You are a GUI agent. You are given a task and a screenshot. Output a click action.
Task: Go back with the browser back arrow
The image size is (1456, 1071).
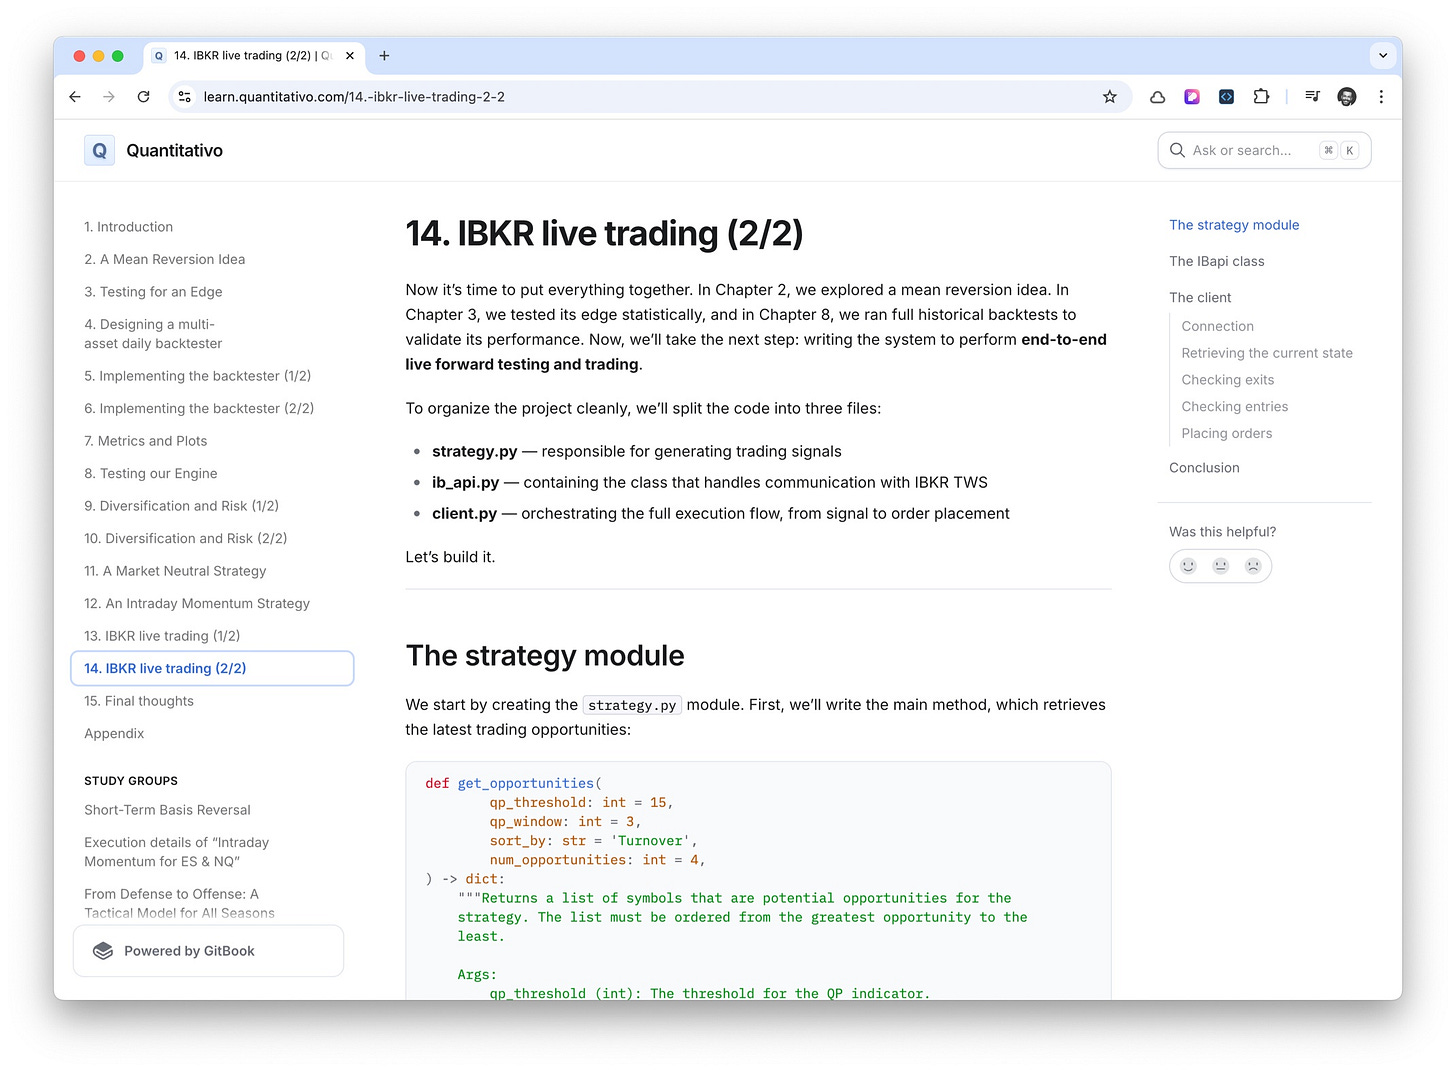(75, 97)
